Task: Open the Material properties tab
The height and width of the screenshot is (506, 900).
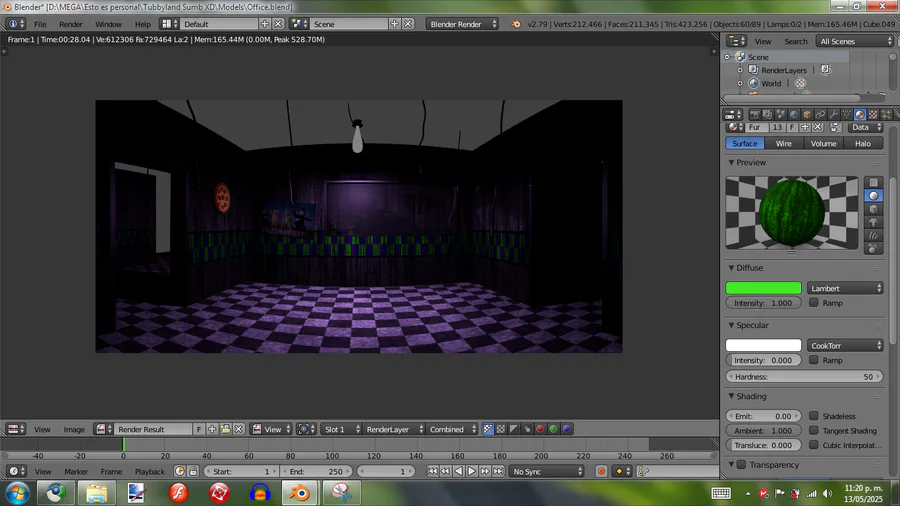Action: tap(860, 115)
